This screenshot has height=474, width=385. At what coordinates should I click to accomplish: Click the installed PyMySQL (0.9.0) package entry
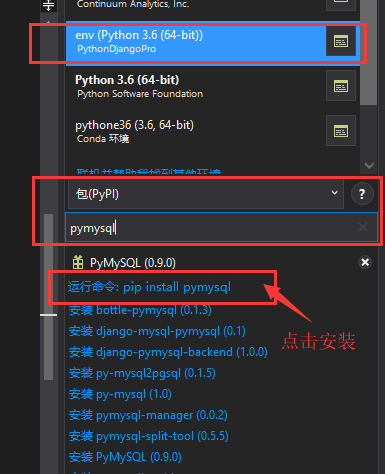(x=133, y=263)
